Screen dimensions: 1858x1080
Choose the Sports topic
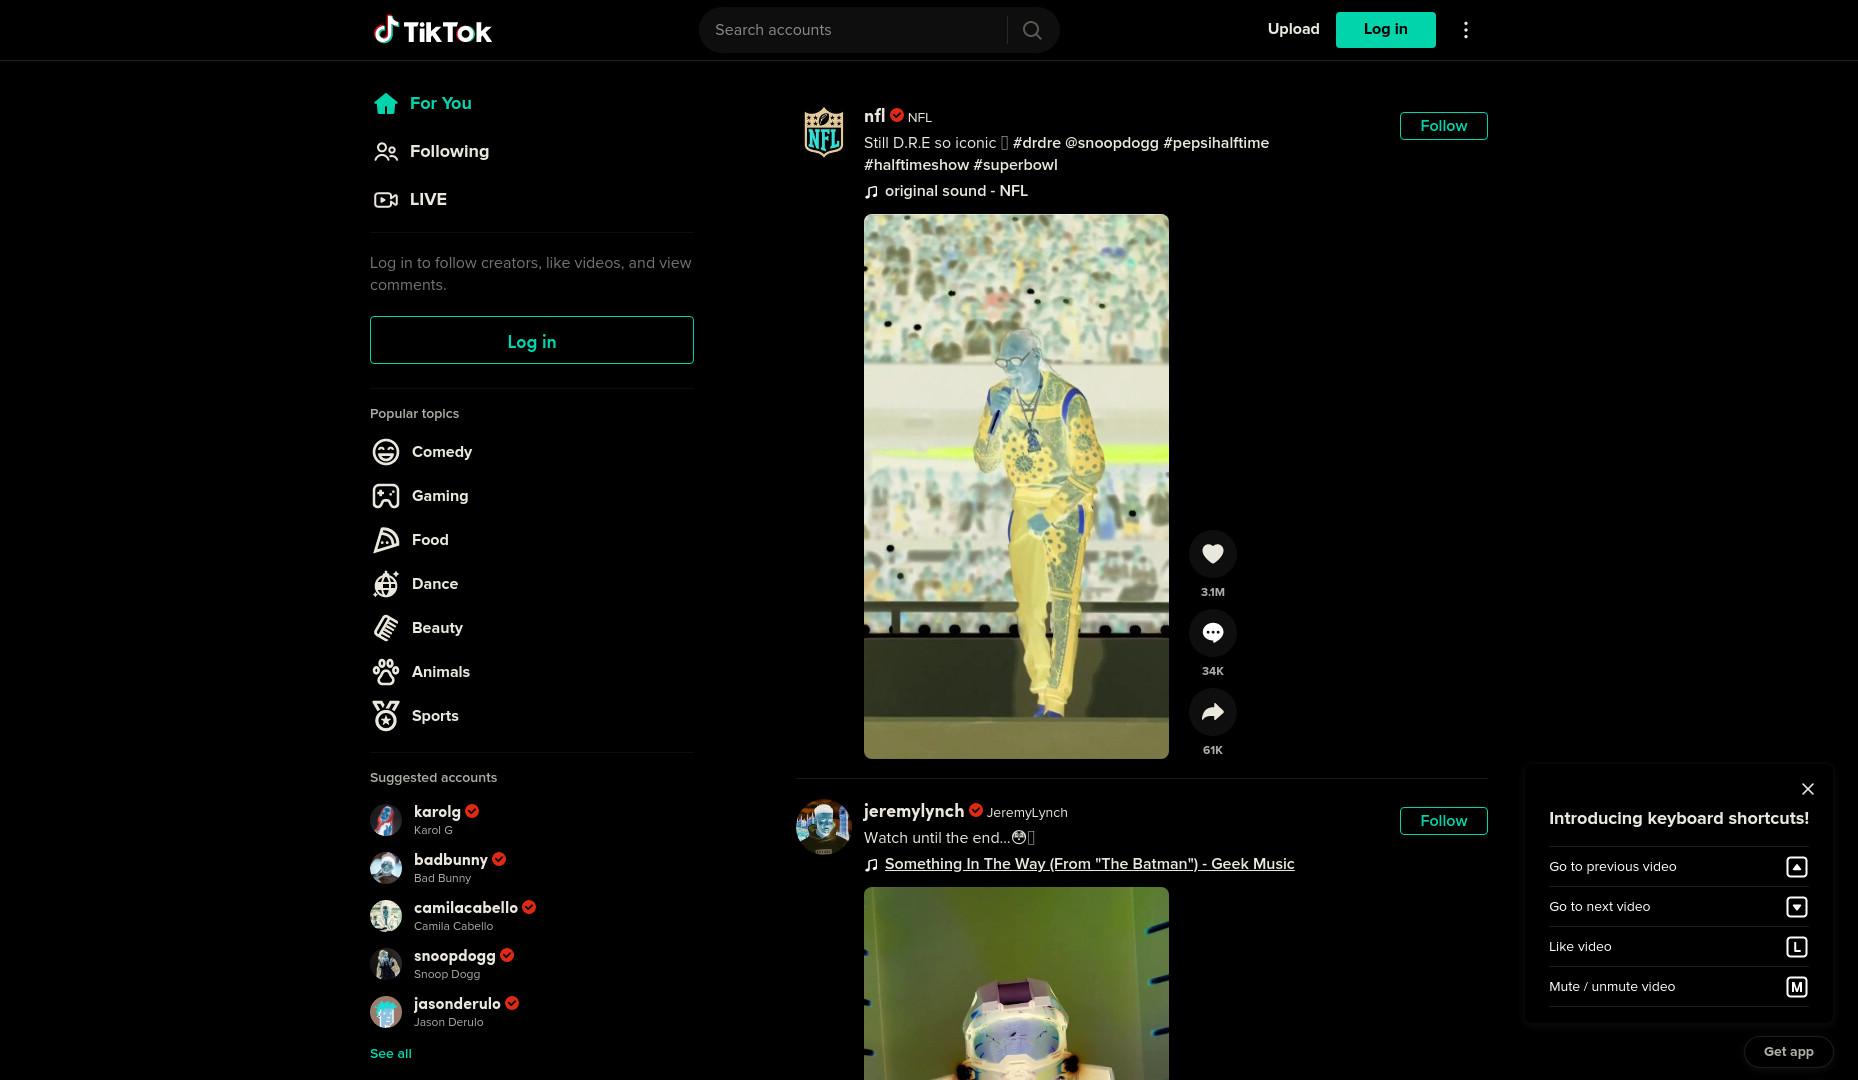(435, 716)
